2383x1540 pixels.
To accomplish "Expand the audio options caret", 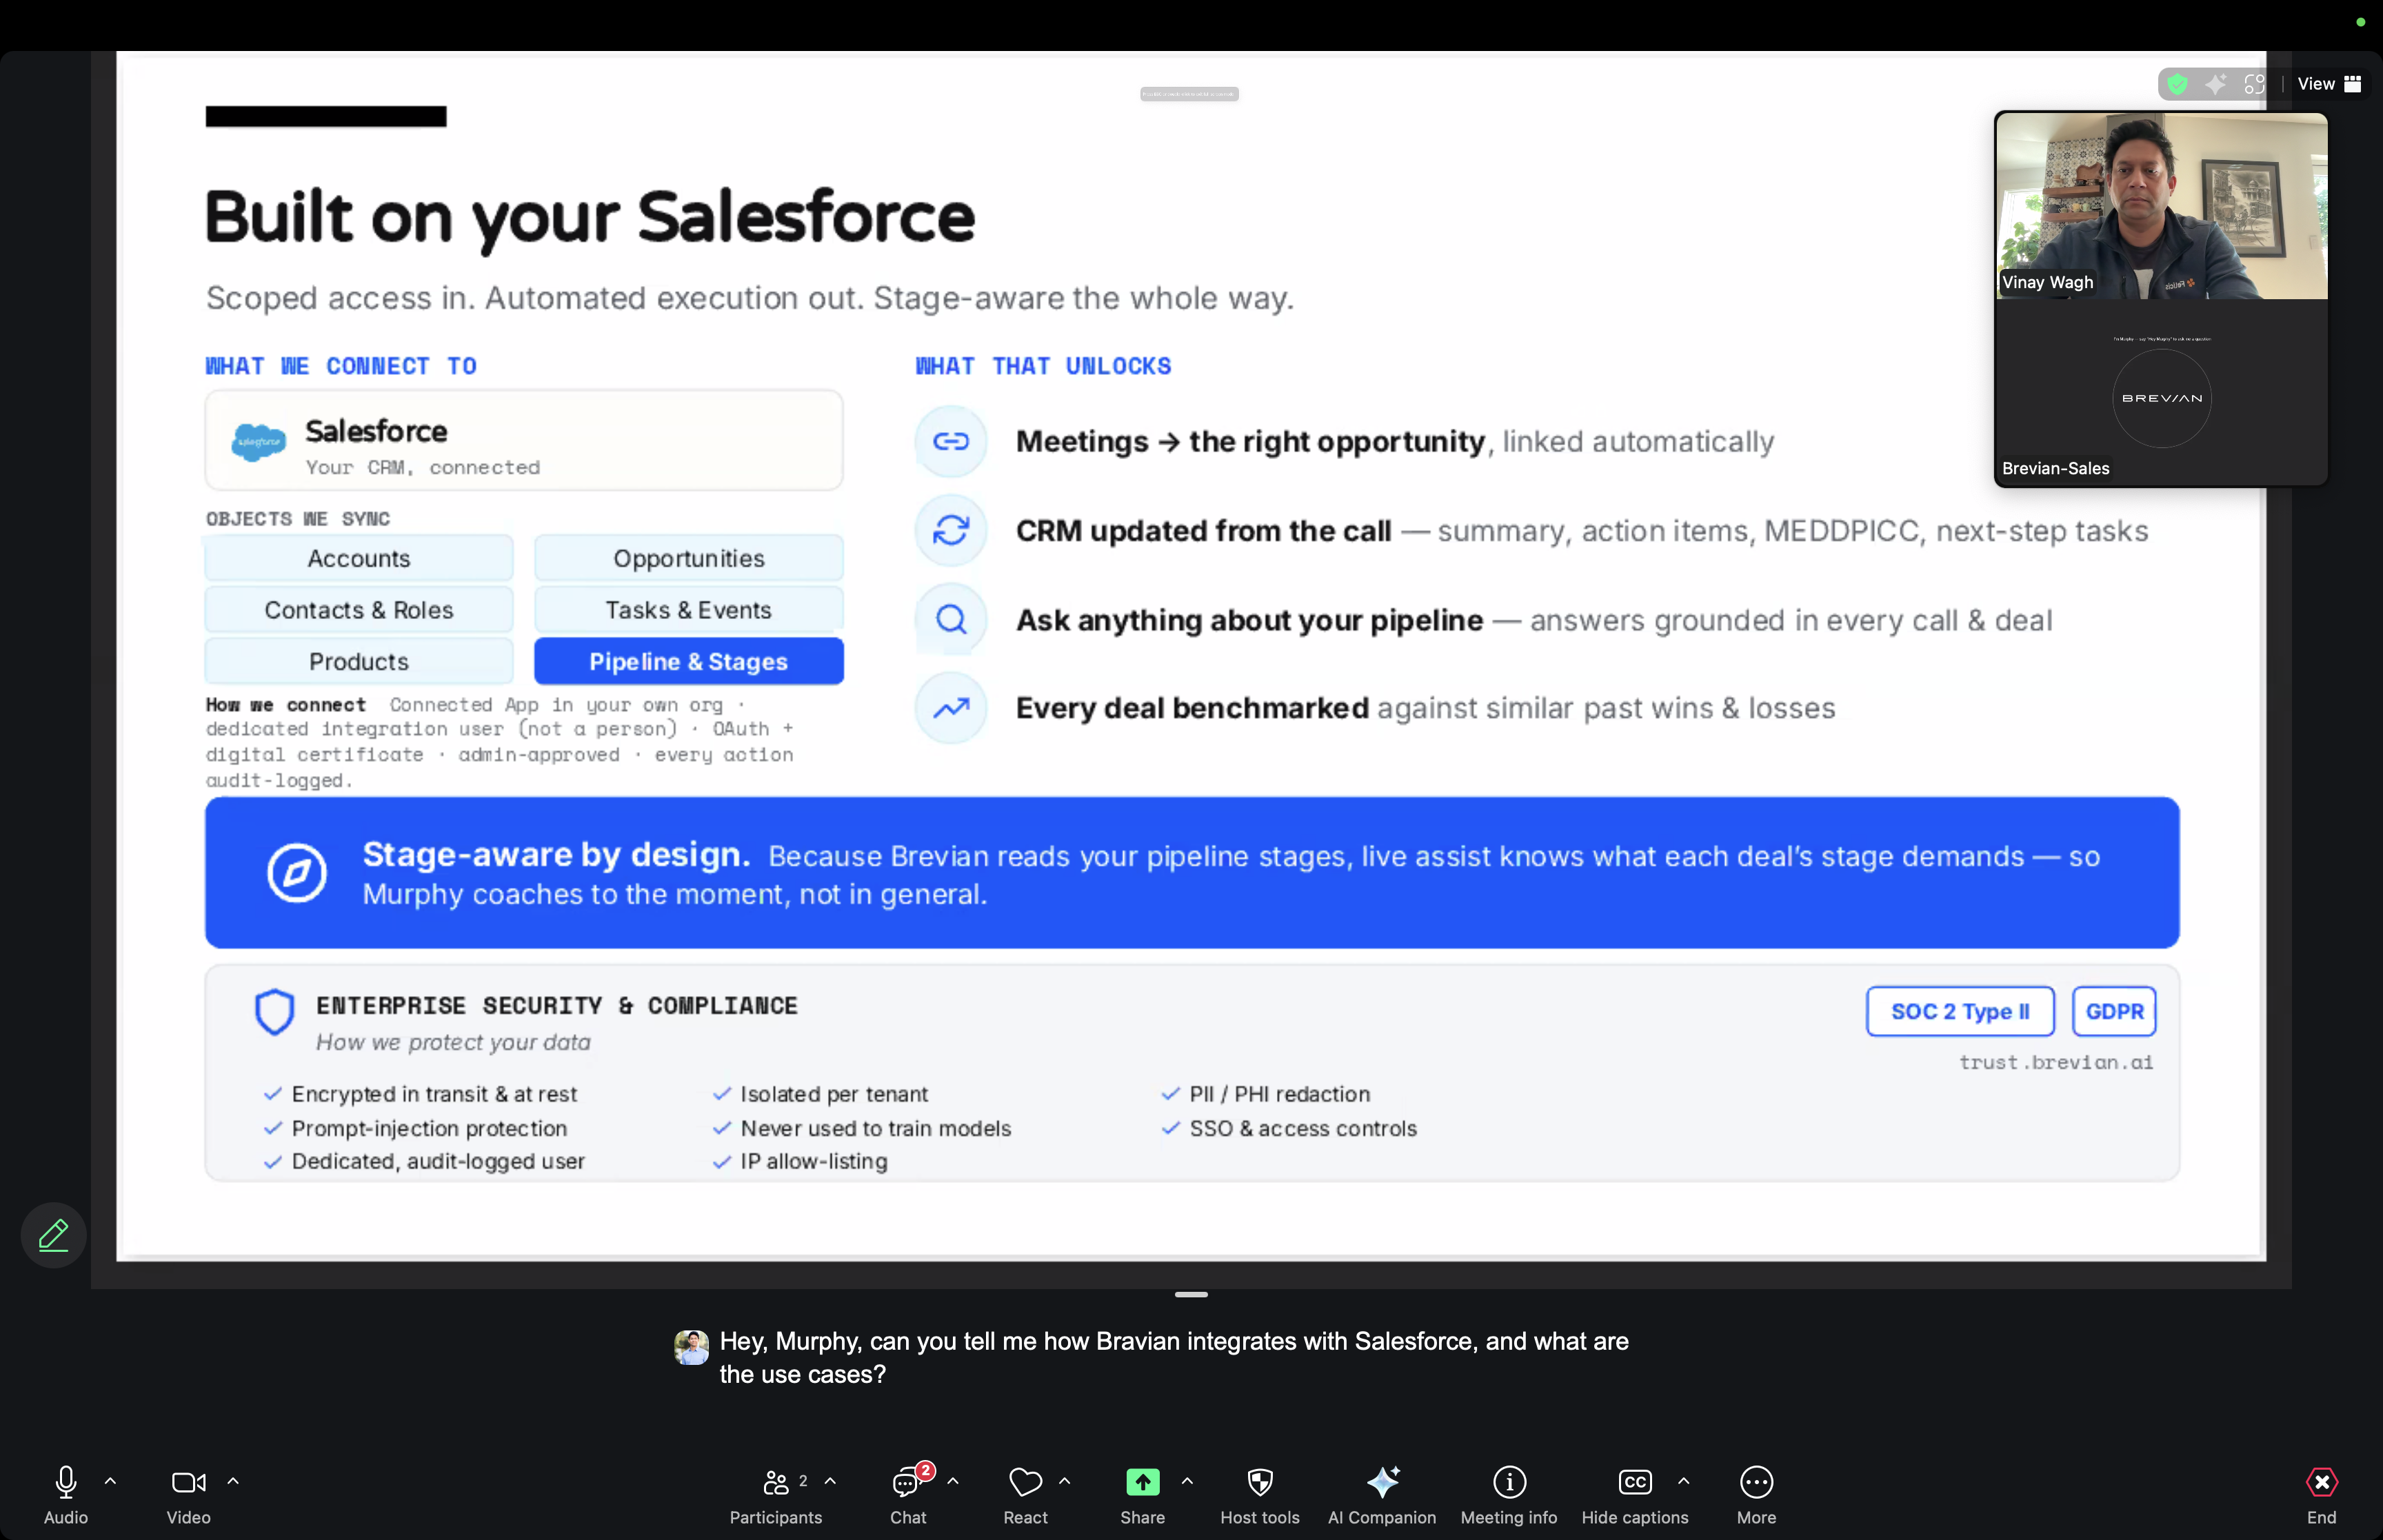I will tap(110, 1481).
